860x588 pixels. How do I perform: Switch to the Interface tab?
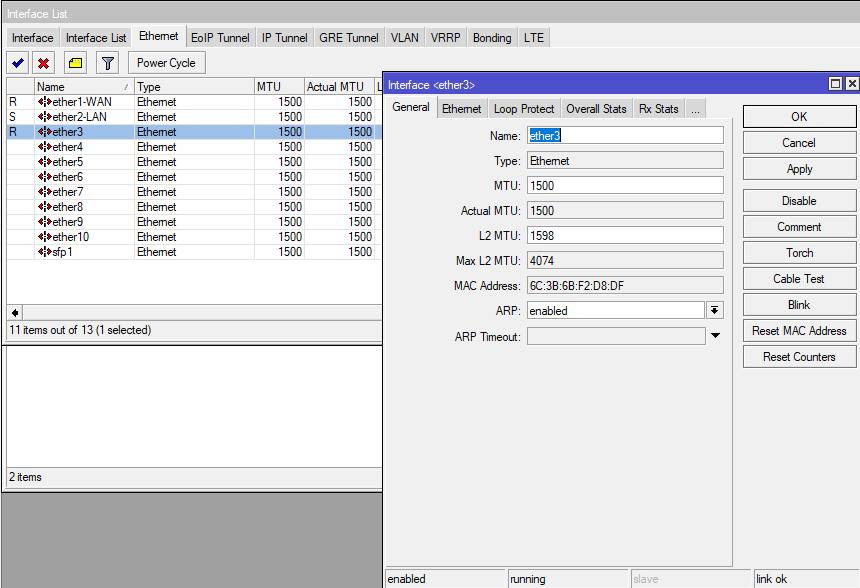click(32, 38)
